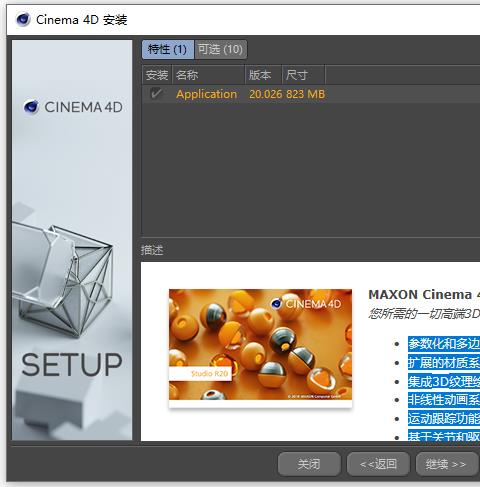Click the 安装 column header
Image resolution: width=480 pixels, height=487 pixels.
point(157,75)
